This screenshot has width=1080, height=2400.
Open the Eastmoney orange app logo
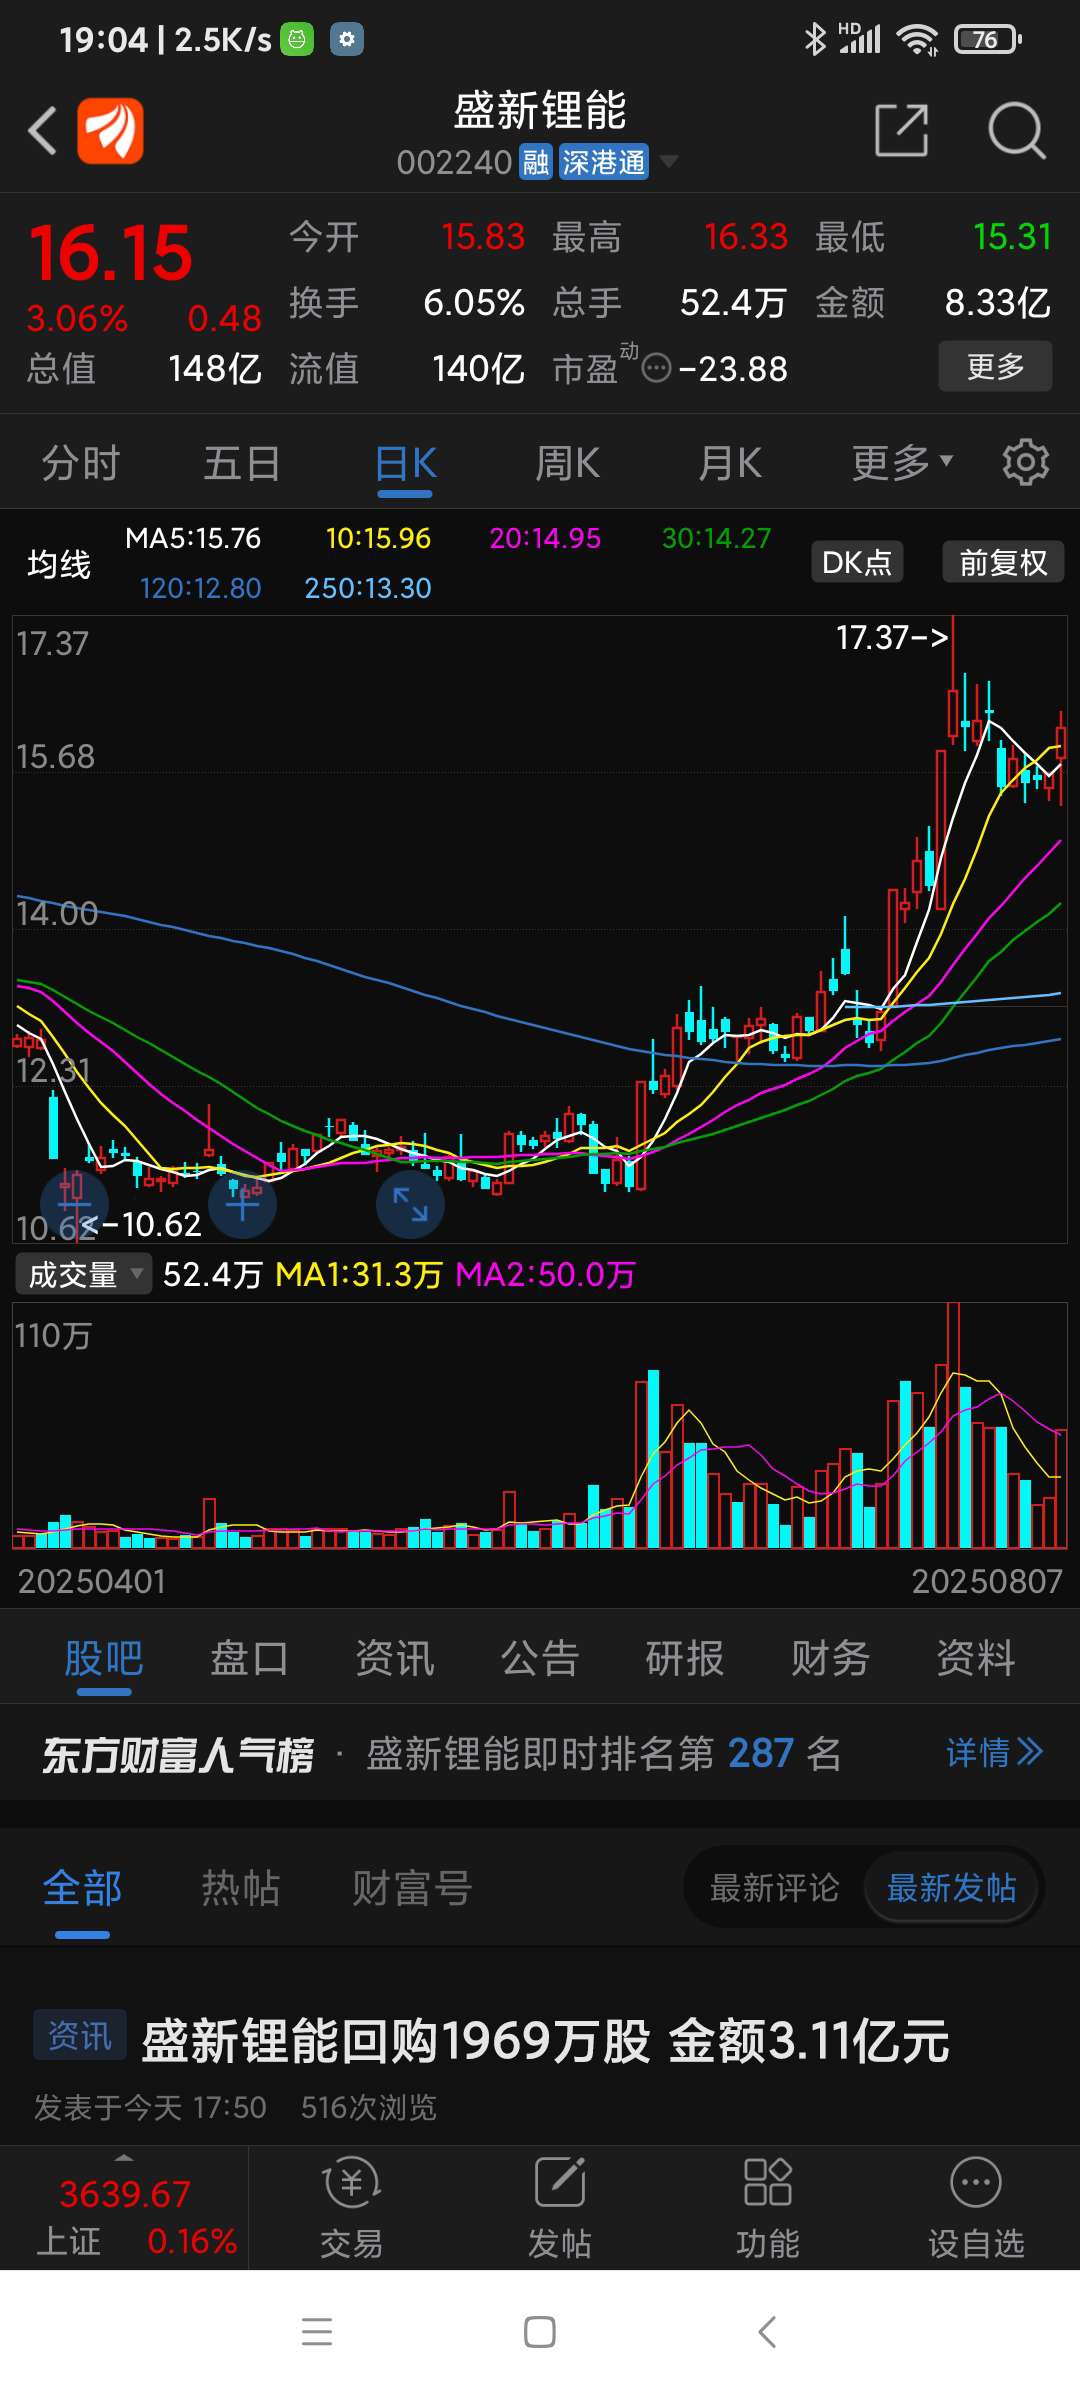click(x=110, y=131)
